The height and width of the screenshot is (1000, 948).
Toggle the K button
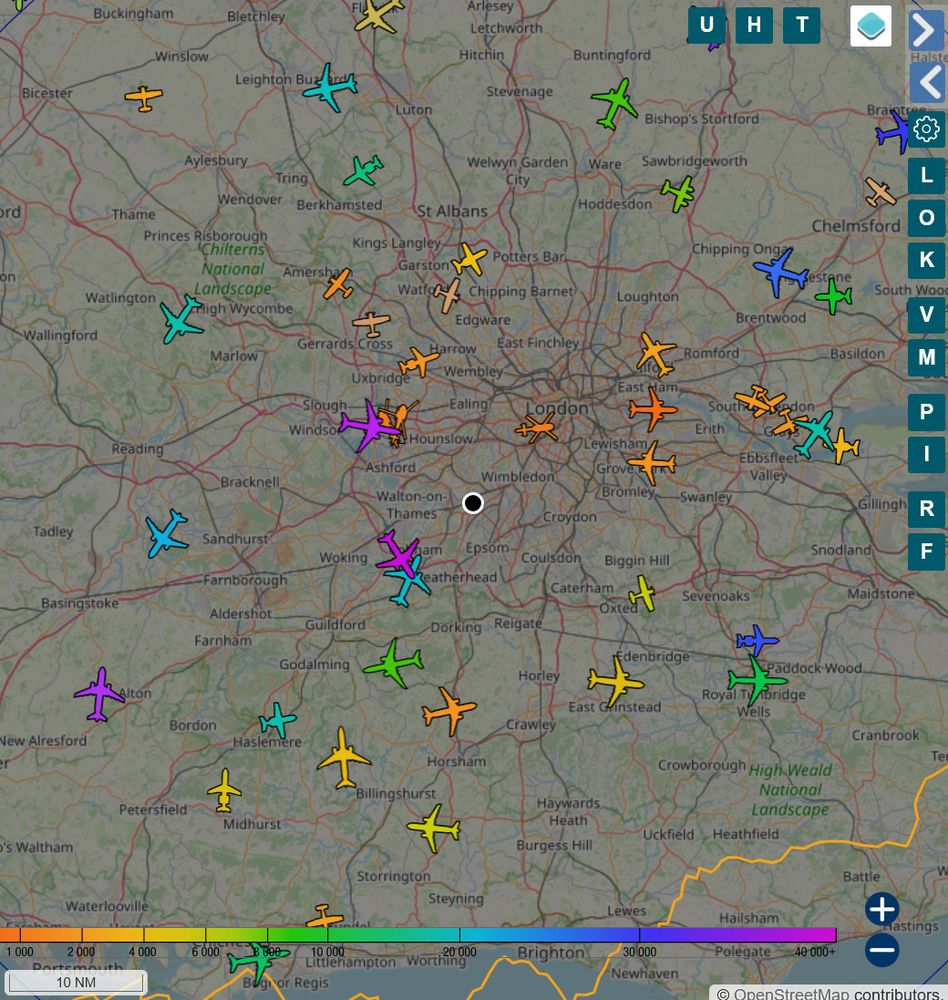click(x=926, y=260)
